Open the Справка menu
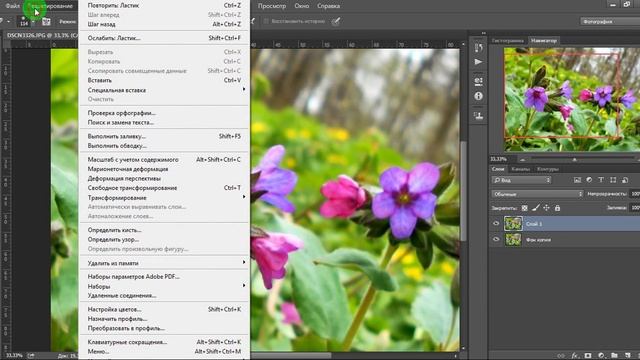Viewport: 640px width, 360px height. [329, 6]
